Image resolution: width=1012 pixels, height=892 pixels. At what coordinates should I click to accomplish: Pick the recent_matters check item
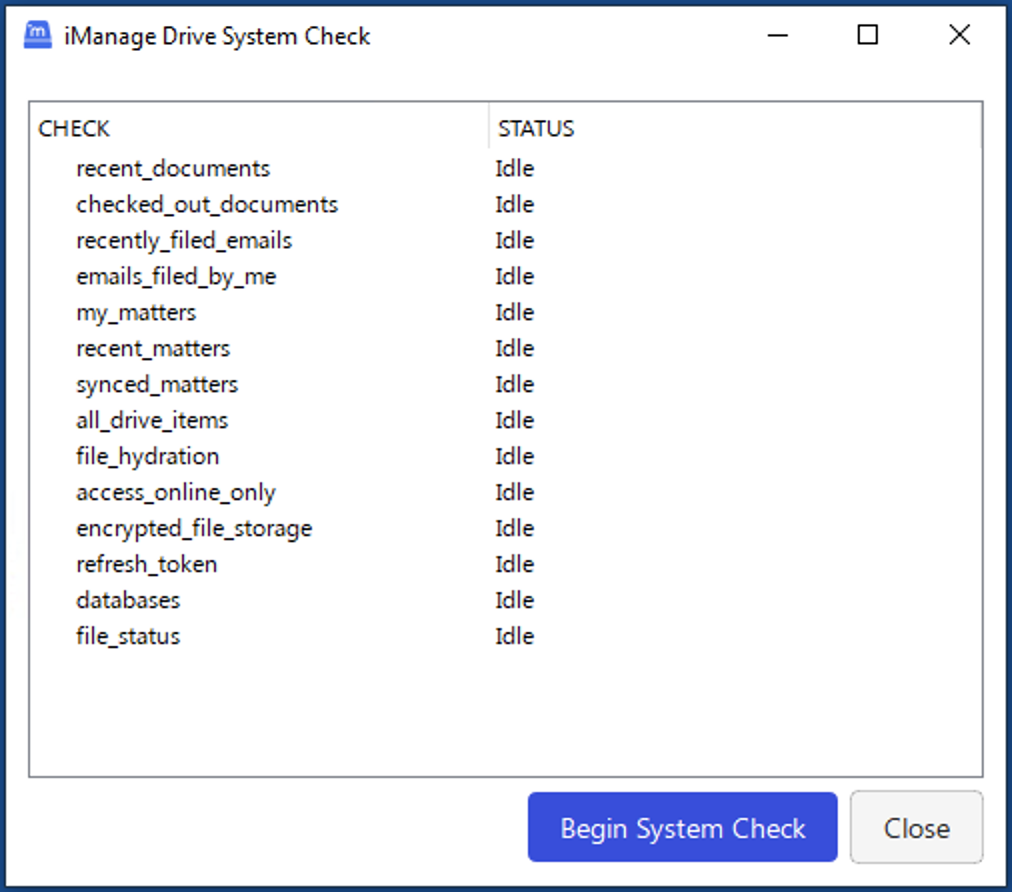[153, 348]
